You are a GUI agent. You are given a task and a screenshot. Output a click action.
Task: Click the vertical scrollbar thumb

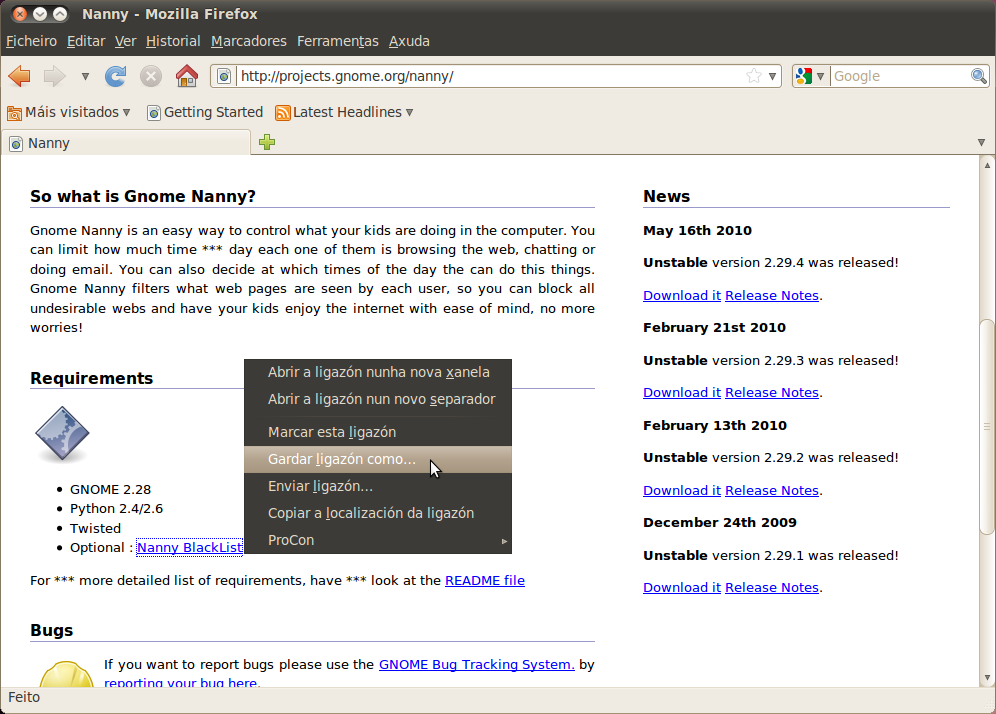coord(987,427)
